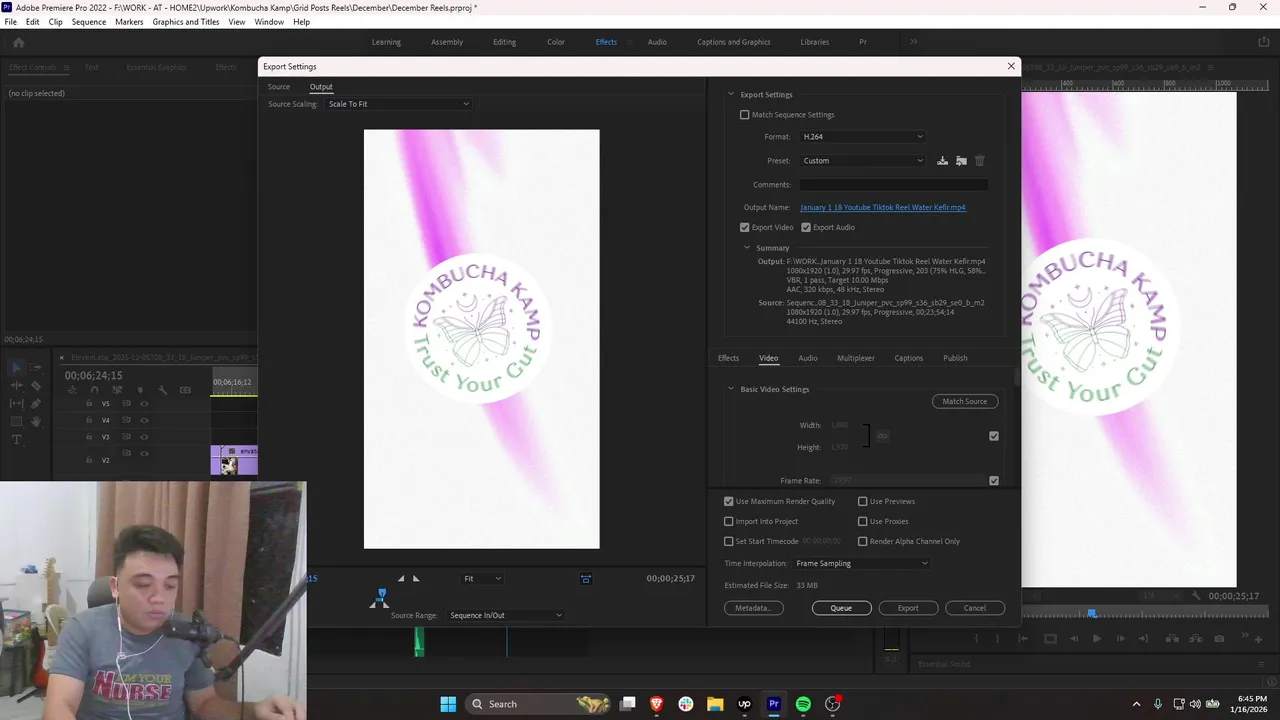Toggle the Frame Rate match source checkbox

[993, 481]
